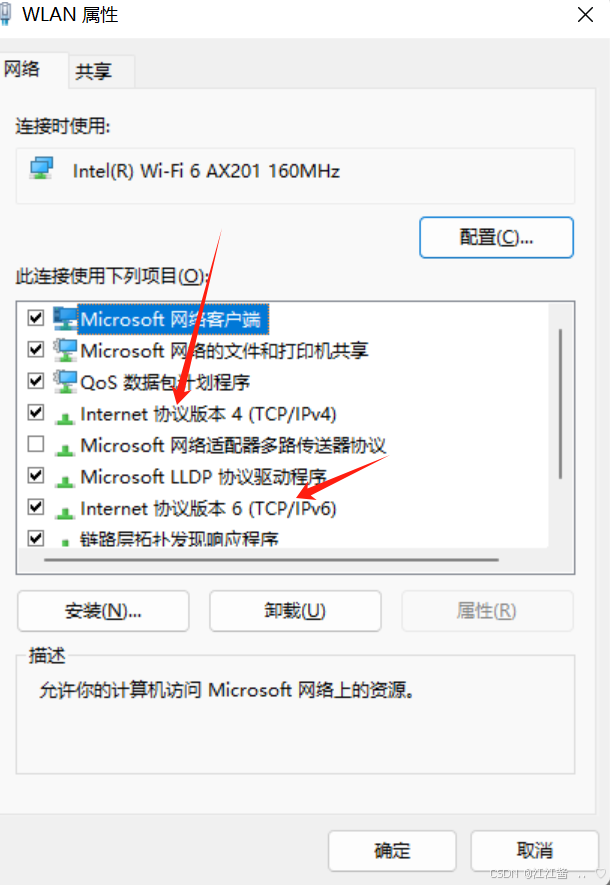The width and height of the screenshot is (610, 885).
Task: Switch to the 共享 tab
Action: click(94, 72)
